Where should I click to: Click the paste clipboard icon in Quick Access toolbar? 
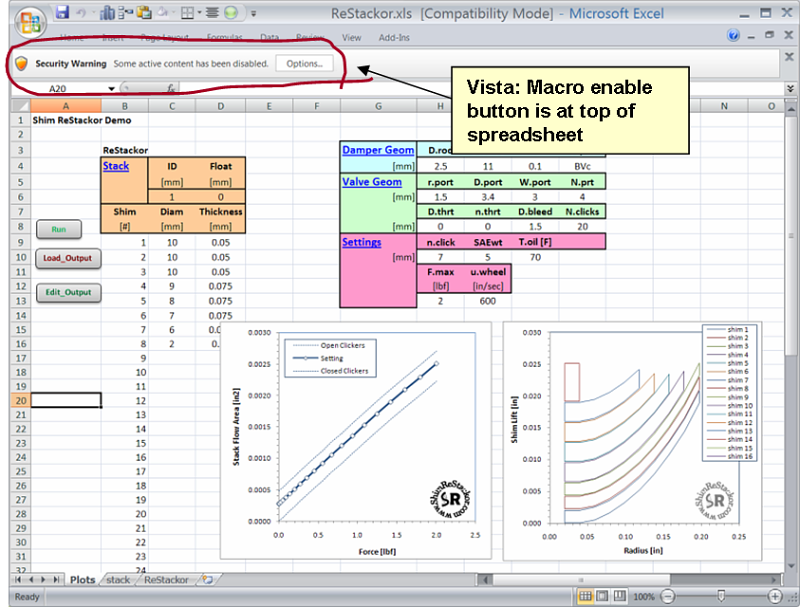tap(144, 13)
